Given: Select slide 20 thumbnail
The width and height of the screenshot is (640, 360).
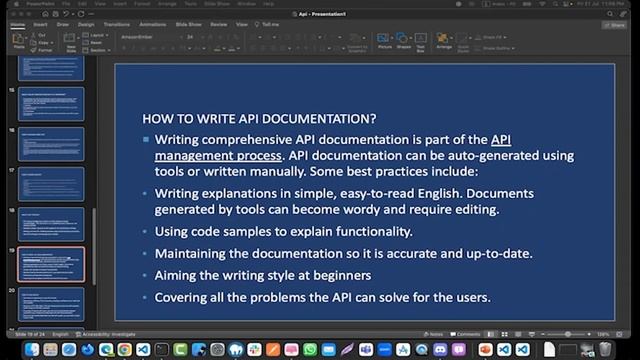Looking at the screenshot, I should click(x=51, y=304).
